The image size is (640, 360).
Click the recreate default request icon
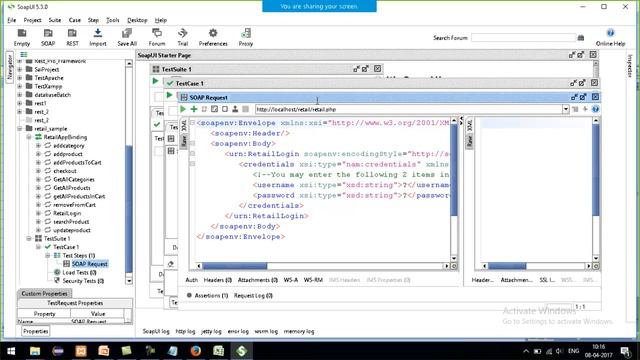click(x=204, y=109)
